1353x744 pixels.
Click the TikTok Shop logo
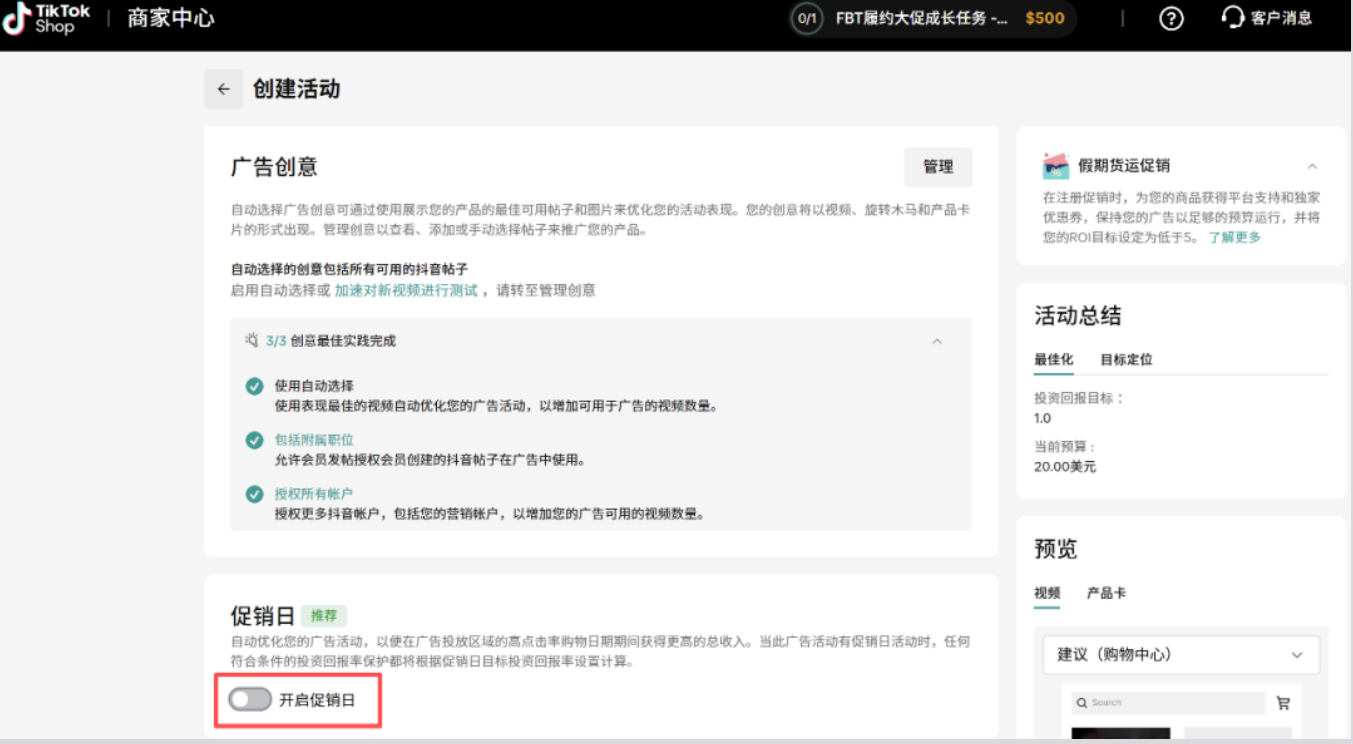(x=45, y=19)
